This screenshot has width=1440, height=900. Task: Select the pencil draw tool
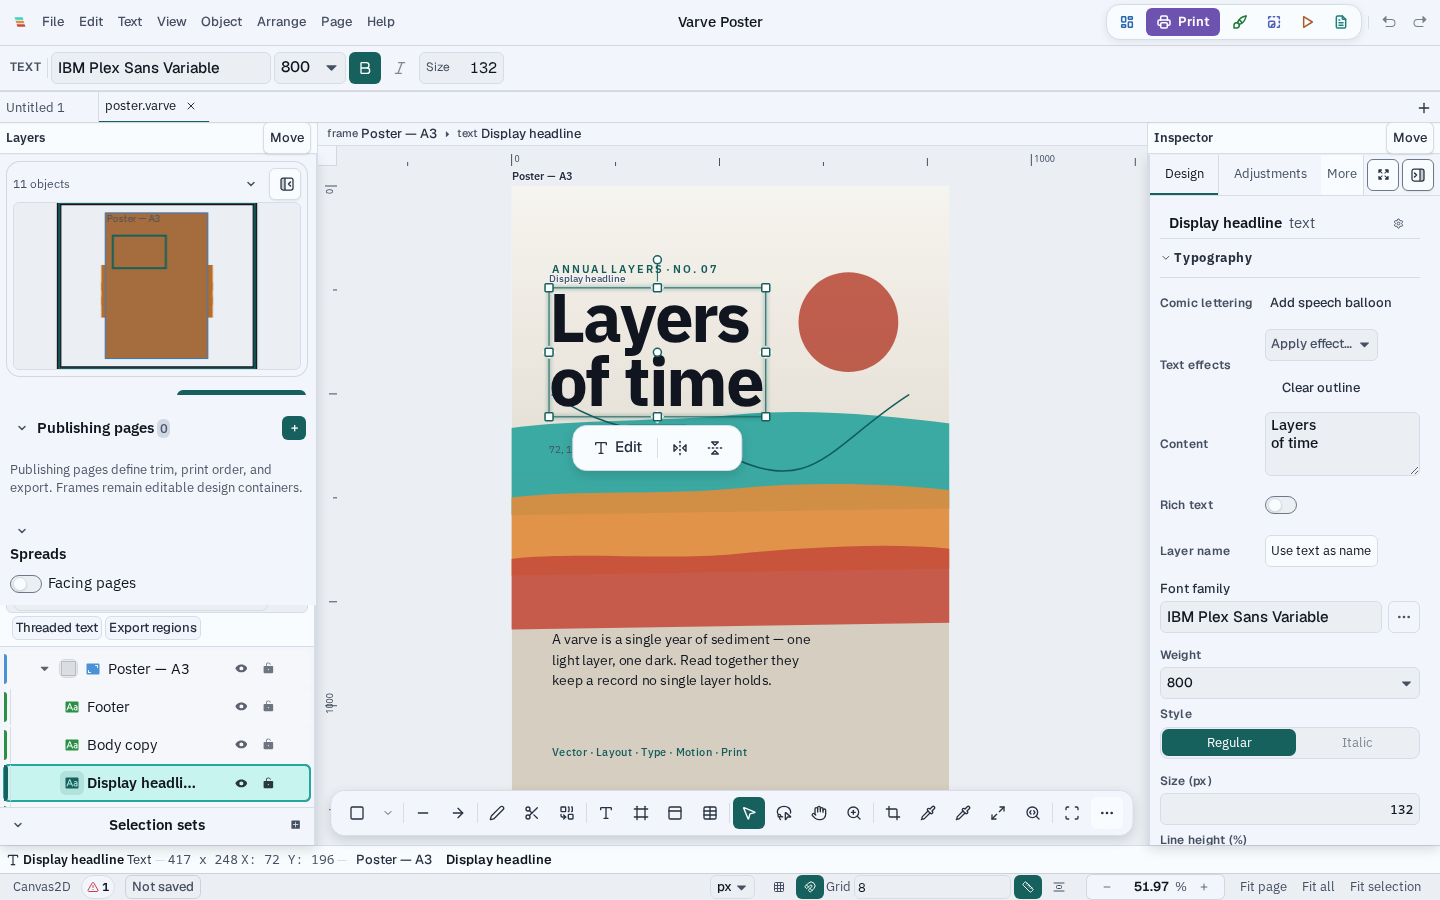[497, 813]
